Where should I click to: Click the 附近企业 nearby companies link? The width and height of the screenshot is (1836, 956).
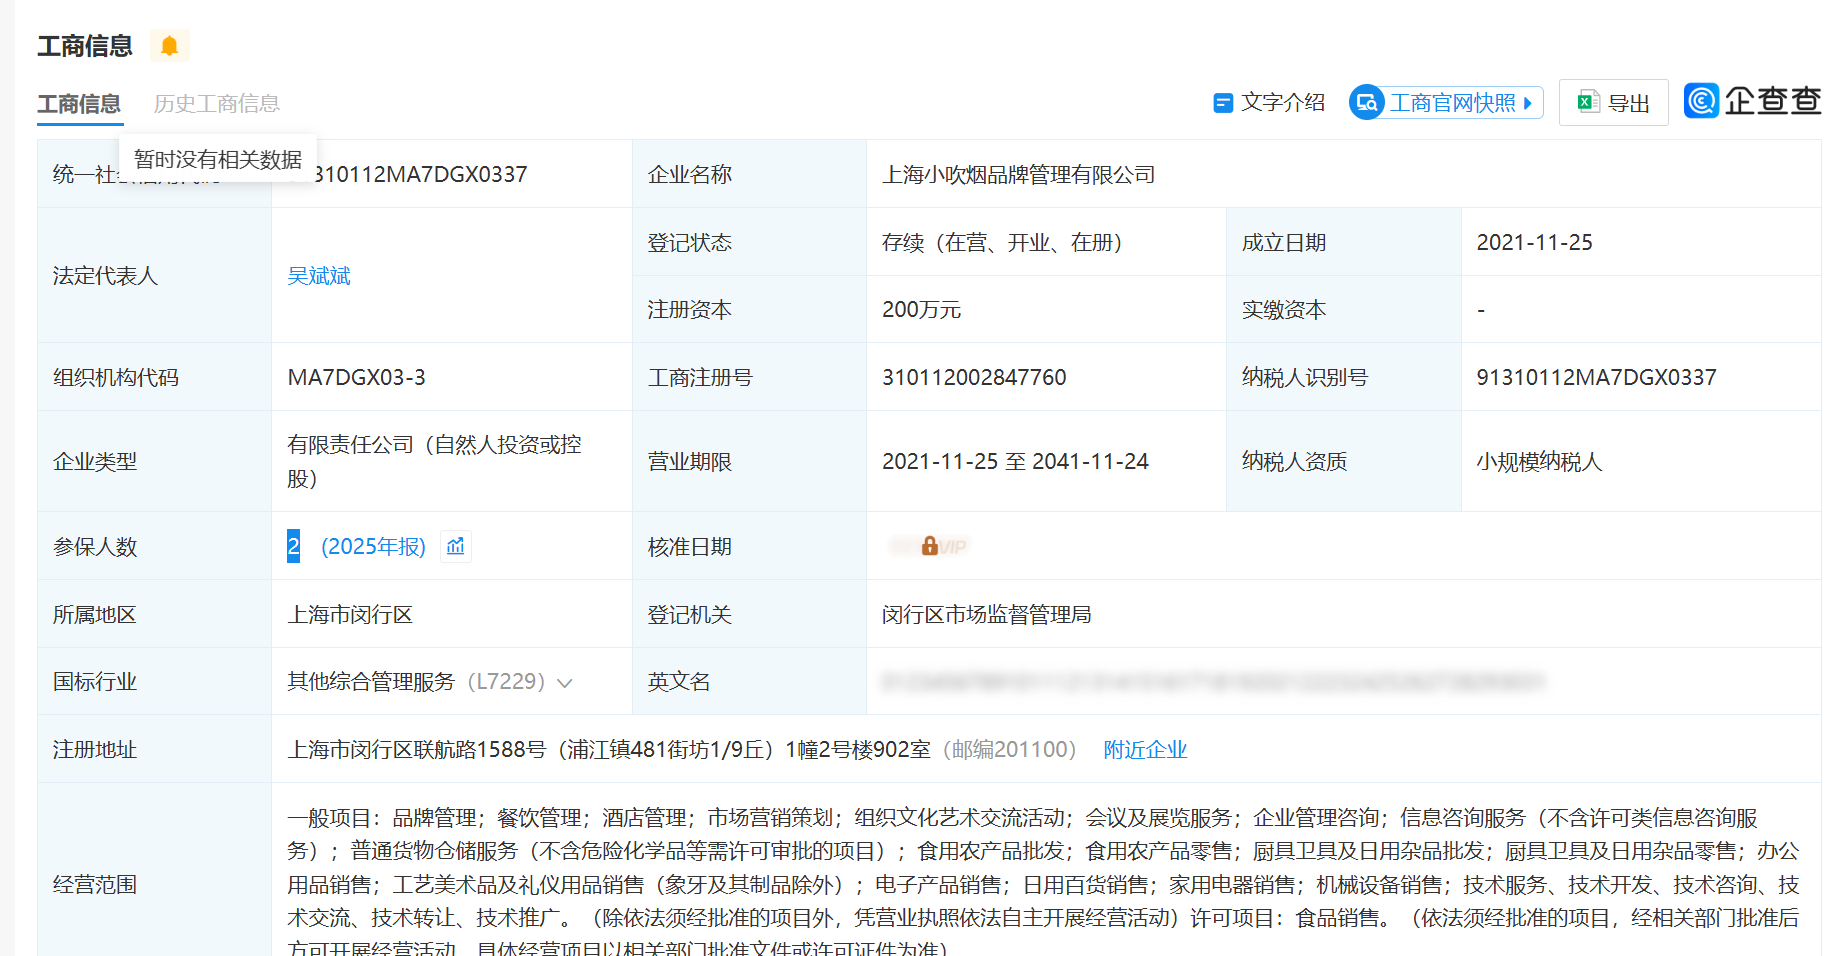pyautogui.click(x=1145, y=750)
